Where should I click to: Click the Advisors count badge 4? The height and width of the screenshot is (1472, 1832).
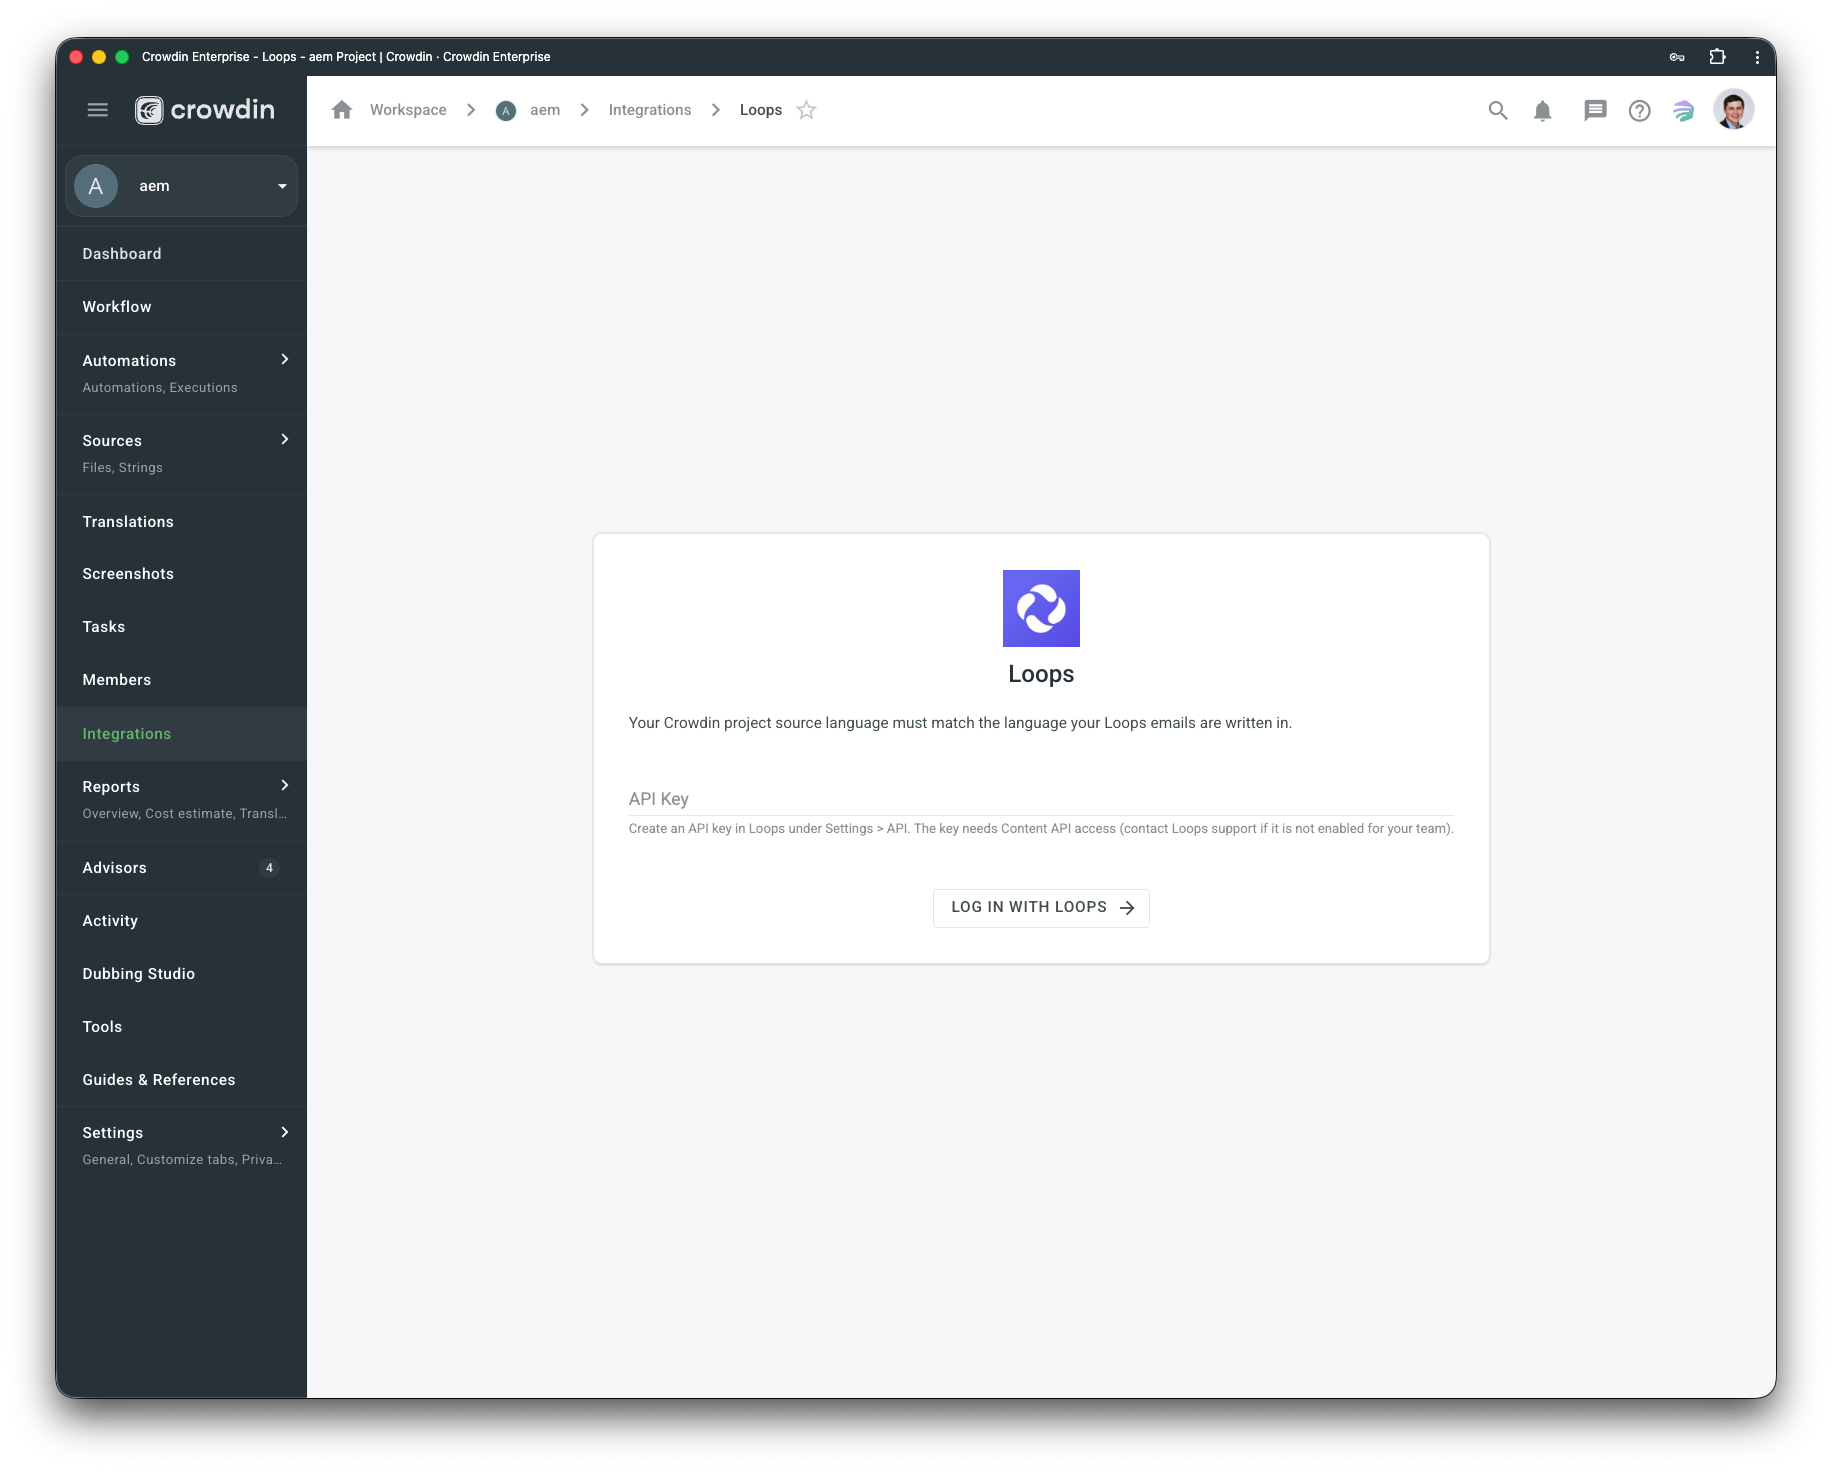pos(269,868)
